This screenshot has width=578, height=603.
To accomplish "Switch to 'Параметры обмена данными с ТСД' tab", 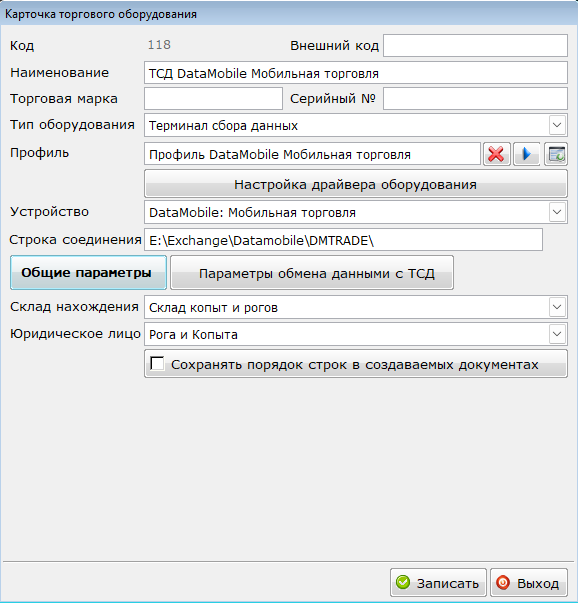I will tap(312, 273).
